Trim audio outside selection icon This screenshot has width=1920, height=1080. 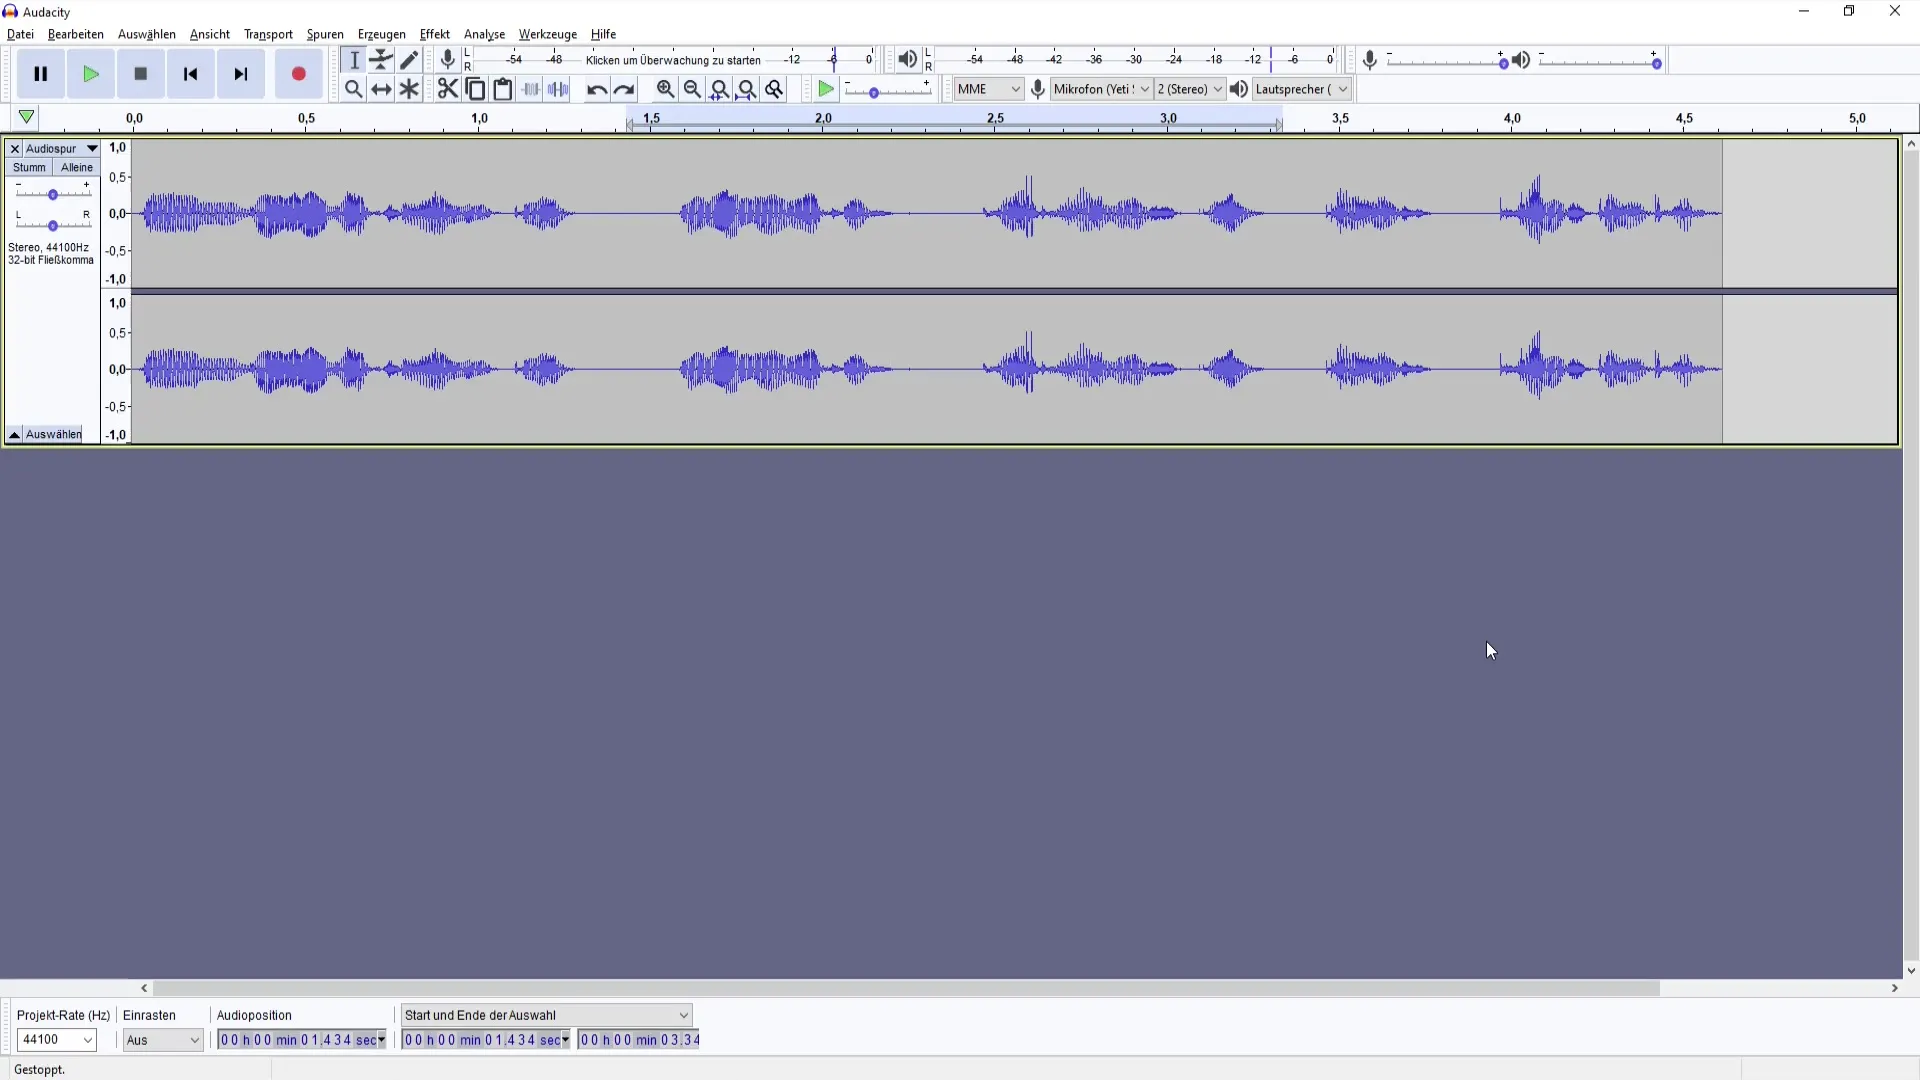pyautogui.click(x=531, y=89)
